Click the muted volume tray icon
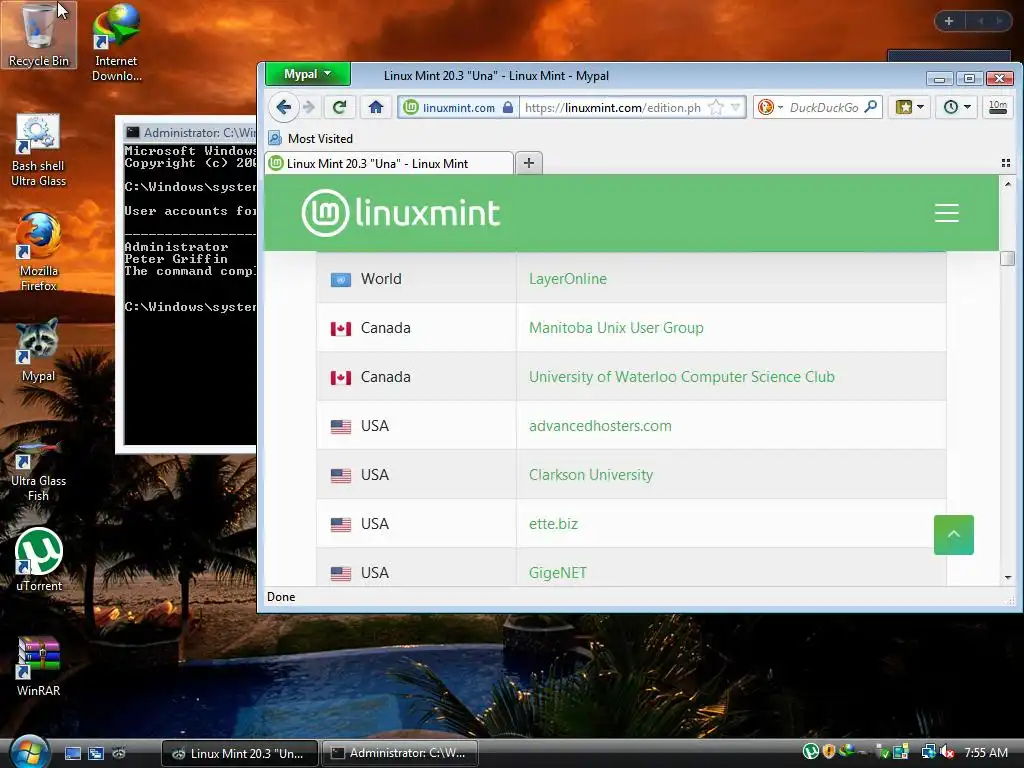The width and height of the screenshot is (1024, 768). click(948, 752)
